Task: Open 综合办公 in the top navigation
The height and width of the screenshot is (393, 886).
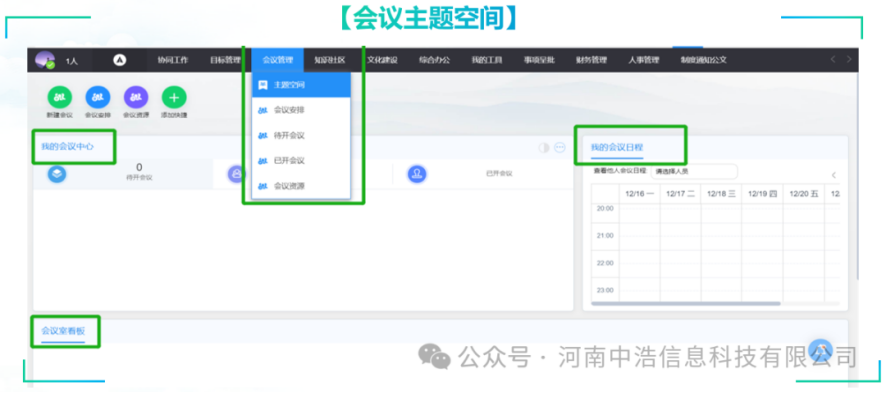Action: pos(435,60)
